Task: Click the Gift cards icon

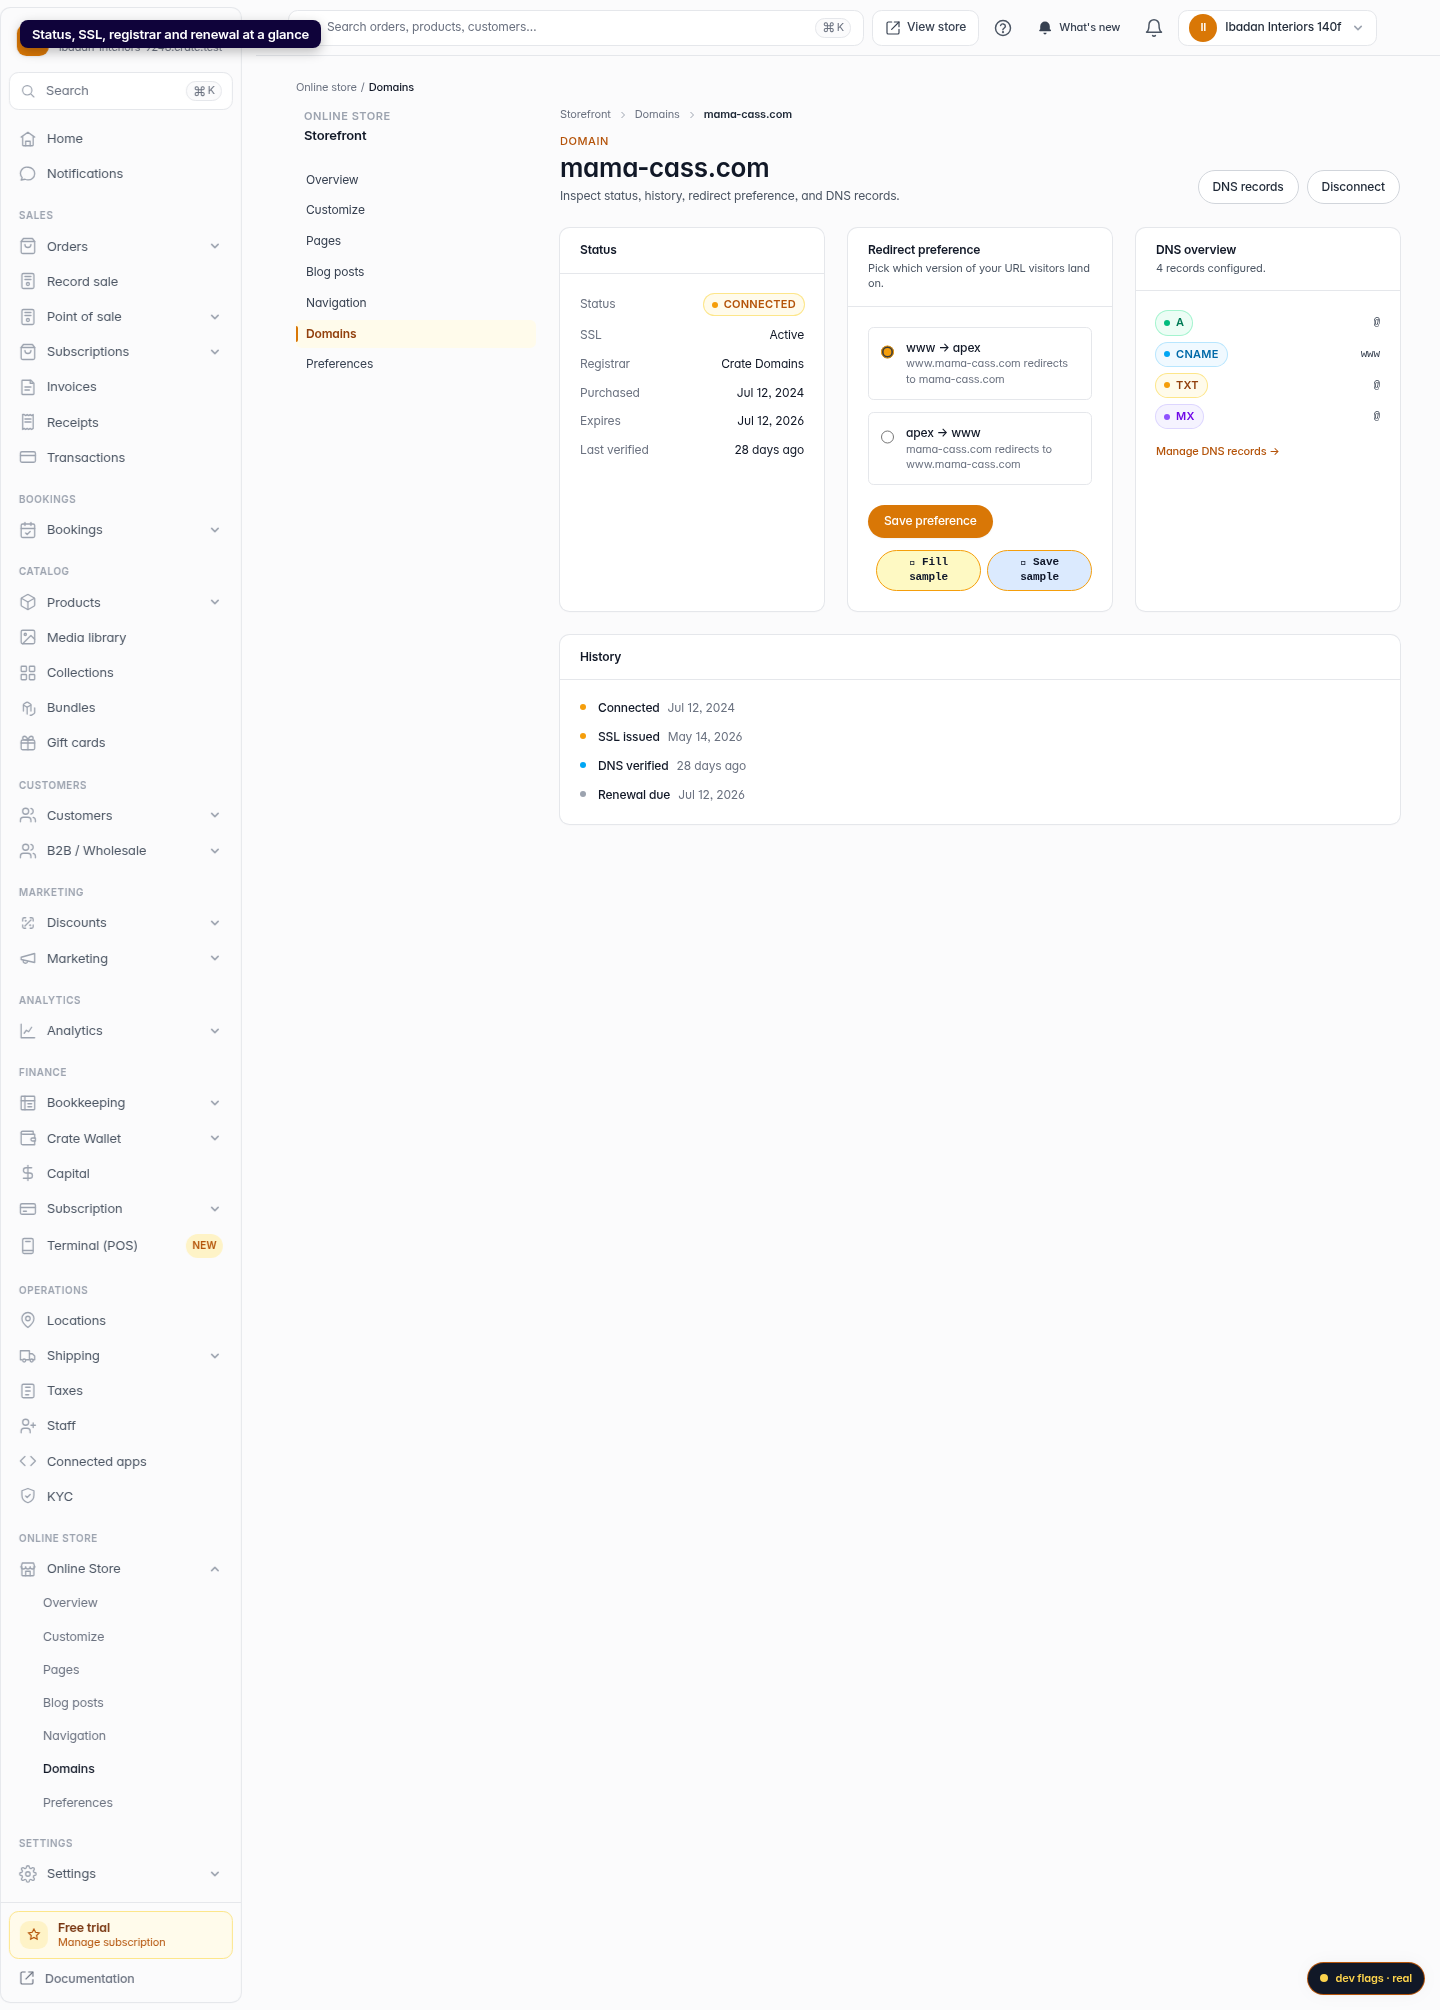Action: (28, 743)
